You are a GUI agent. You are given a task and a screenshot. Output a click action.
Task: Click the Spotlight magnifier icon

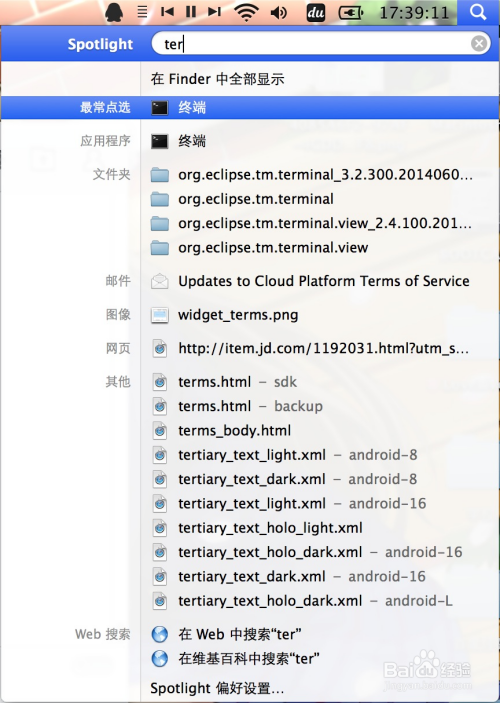coord(478,12)
